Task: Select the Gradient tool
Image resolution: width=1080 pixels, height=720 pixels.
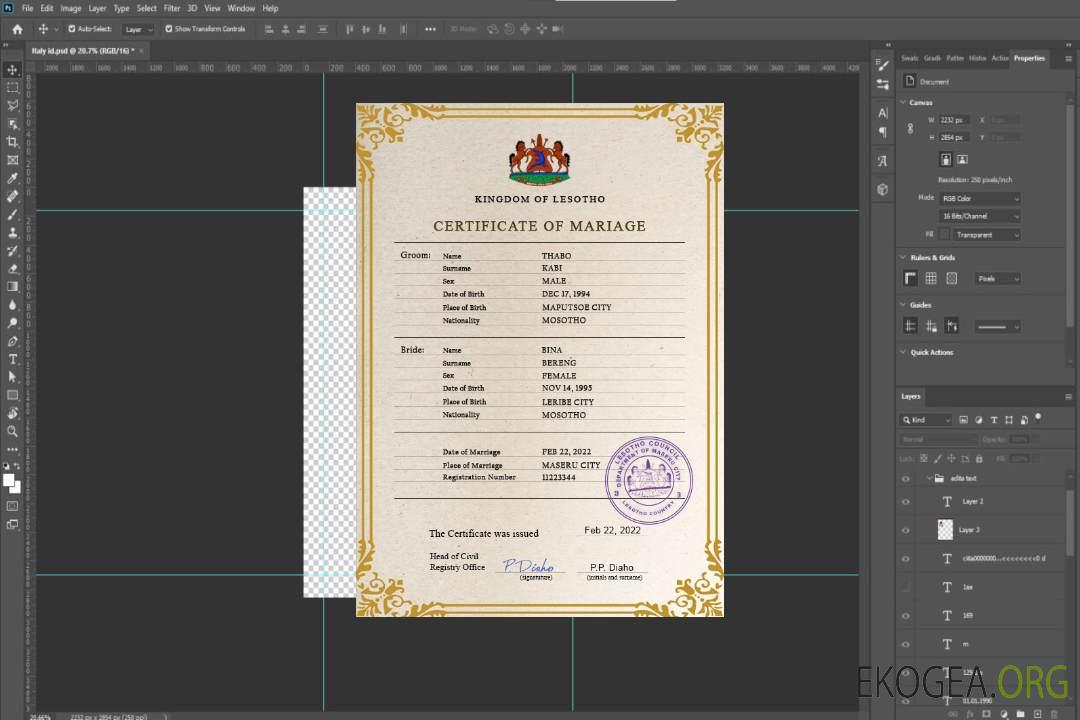Action: point(12,287)
